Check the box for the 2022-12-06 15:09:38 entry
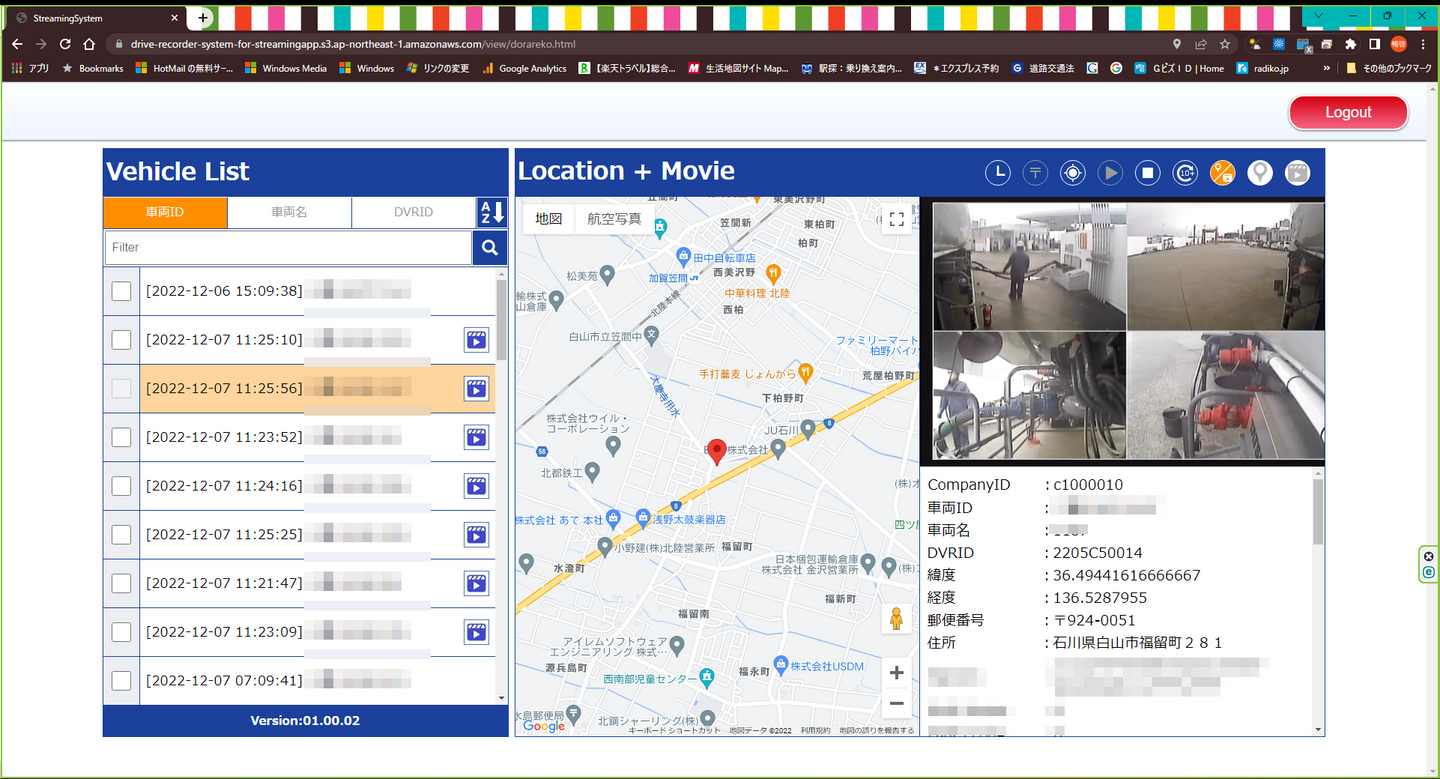Image resolution: width=1440 pixels, height=779 pixels. point(121,291)
